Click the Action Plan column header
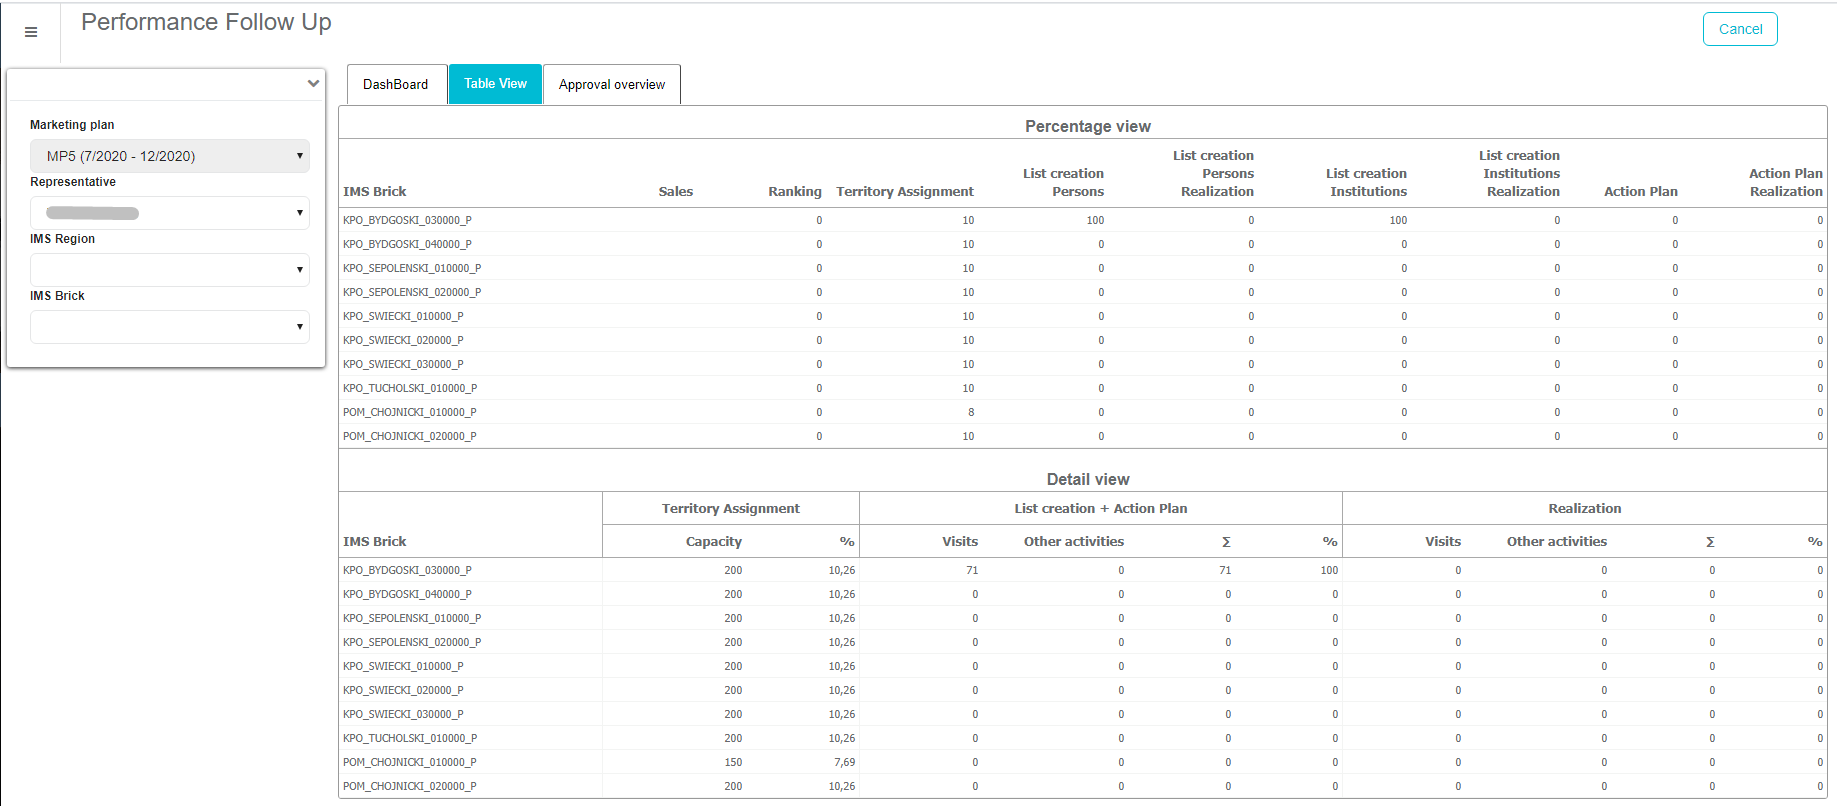This screenshot has width=1837, height=806. [1640, 192]
